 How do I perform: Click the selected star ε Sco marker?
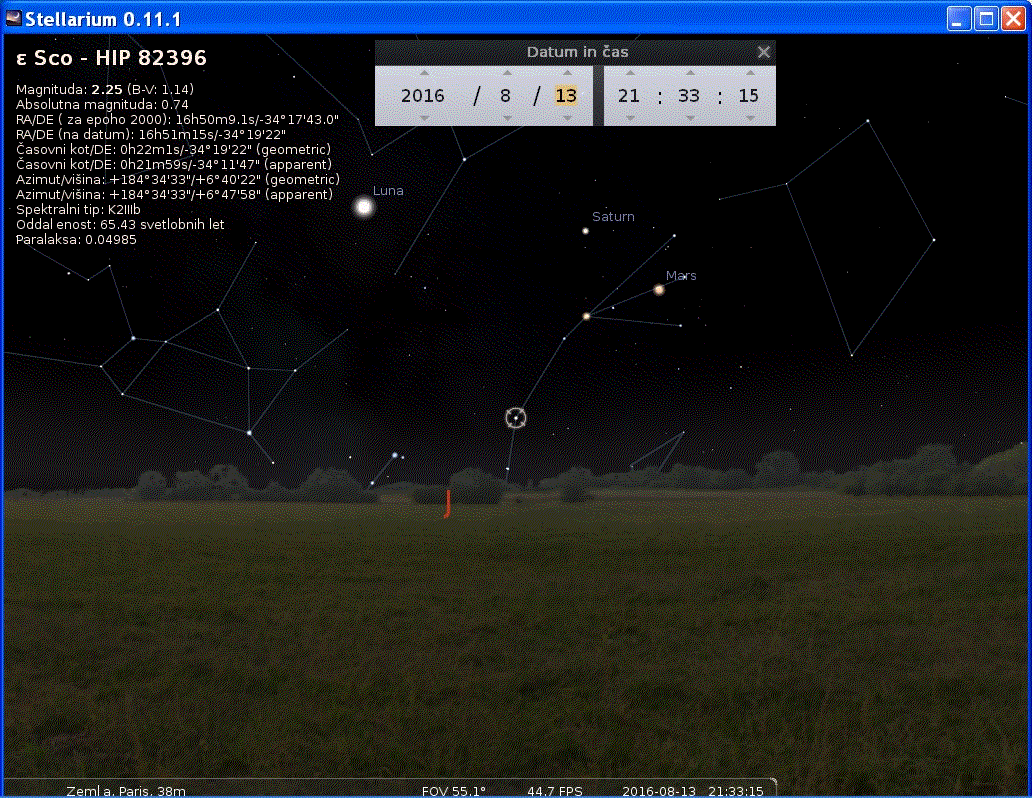click(516, 418)
